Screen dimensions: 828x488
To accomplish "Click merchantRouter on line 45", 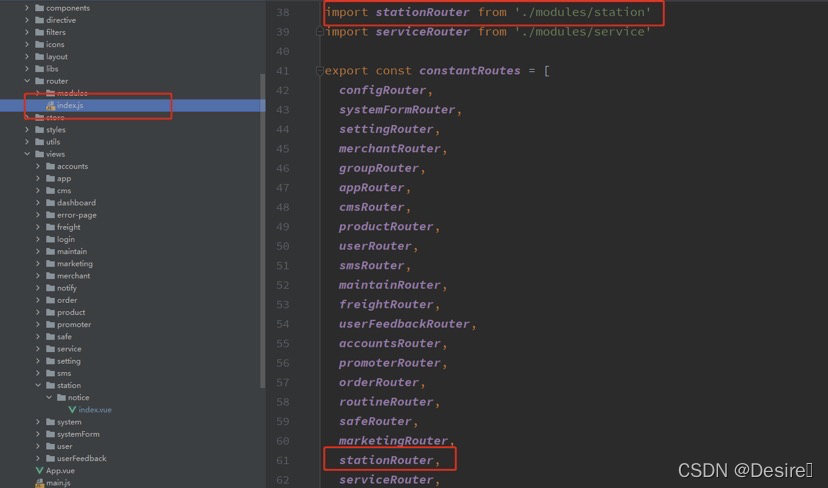I will pyautogui.click(x=389, y=149).
